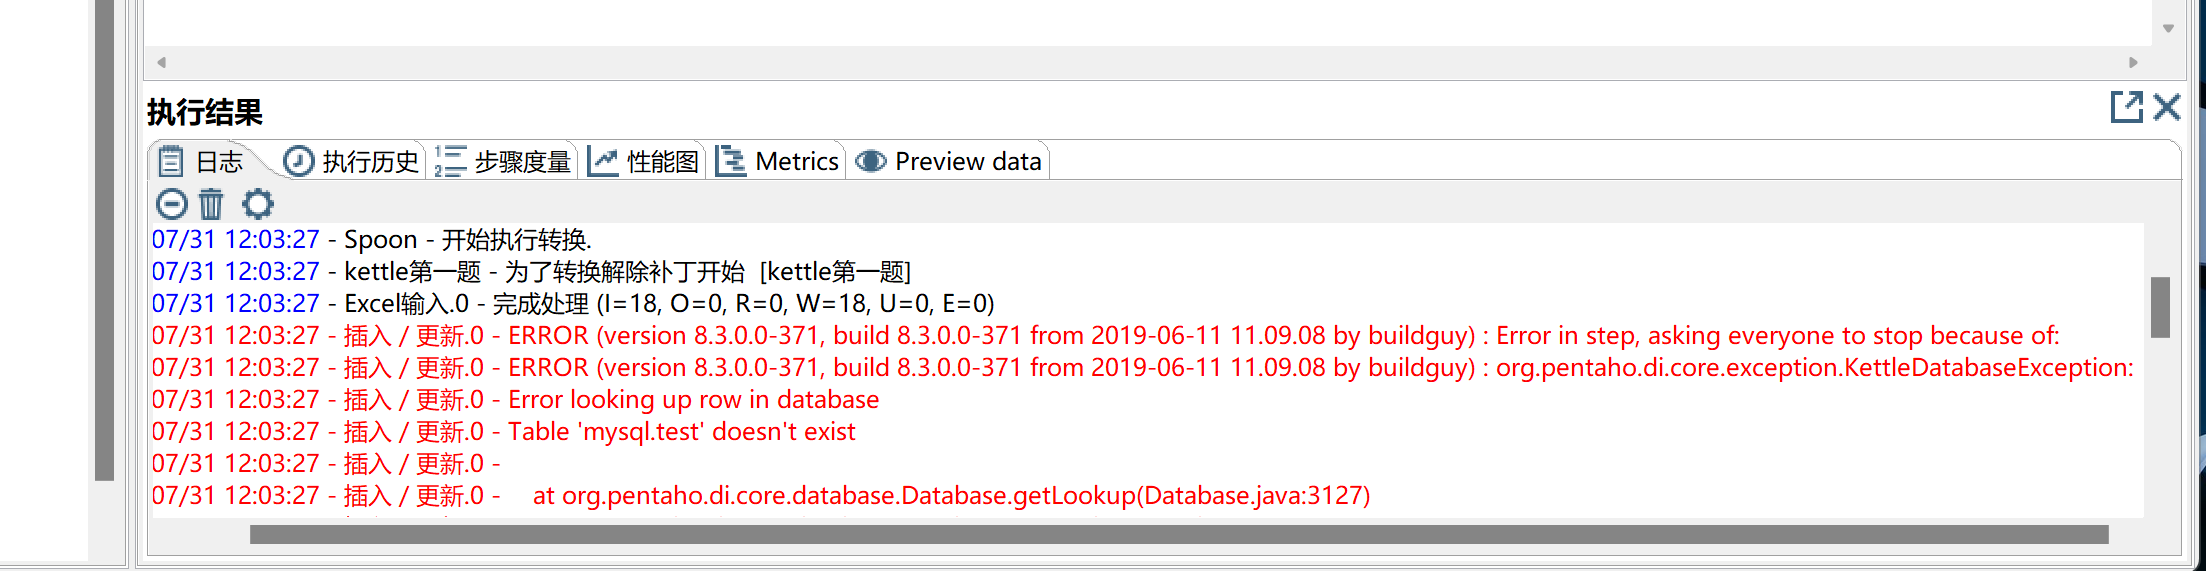Click the chart icon on 性能图
Image resolution: width=2206 pixels, height=571 pixels.
click(603, 161)
